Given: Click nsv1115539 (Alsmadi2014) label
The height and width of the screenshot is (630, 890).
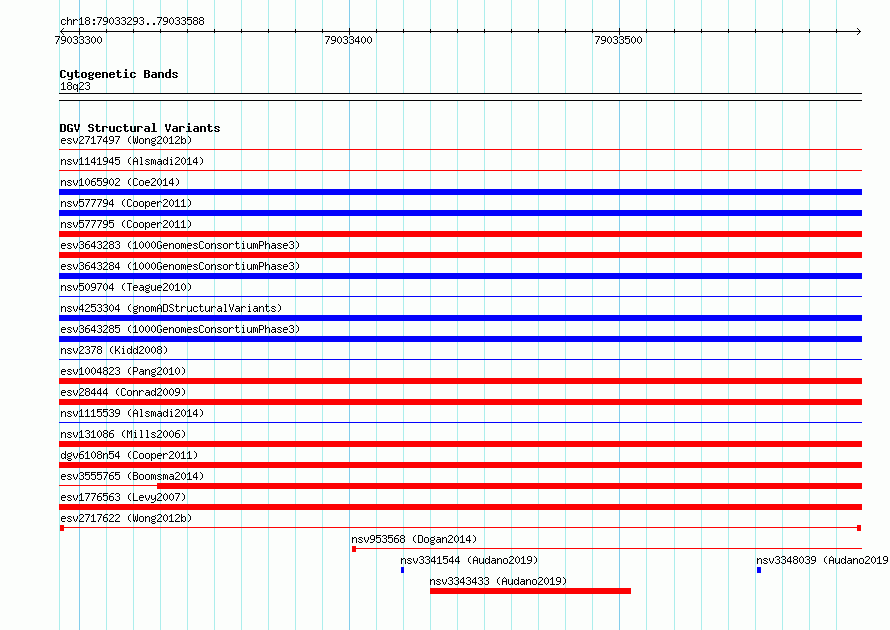Looking at the screenshot, I should coord(132,413).
